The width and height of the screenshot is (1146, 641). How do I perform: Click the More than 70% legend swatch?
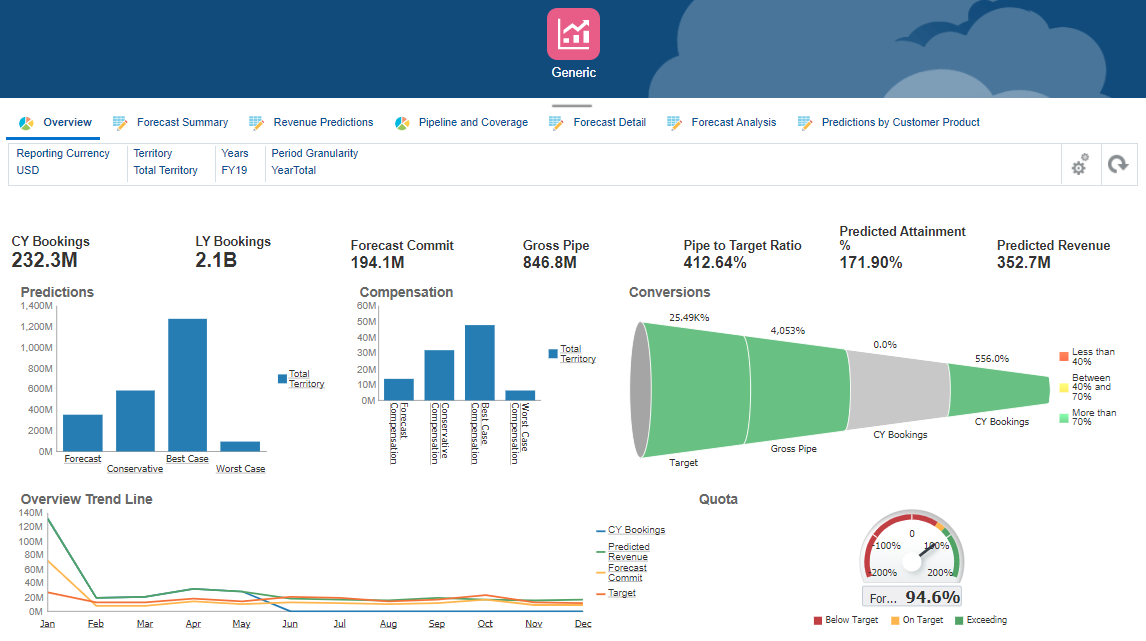pos(1064,418)
